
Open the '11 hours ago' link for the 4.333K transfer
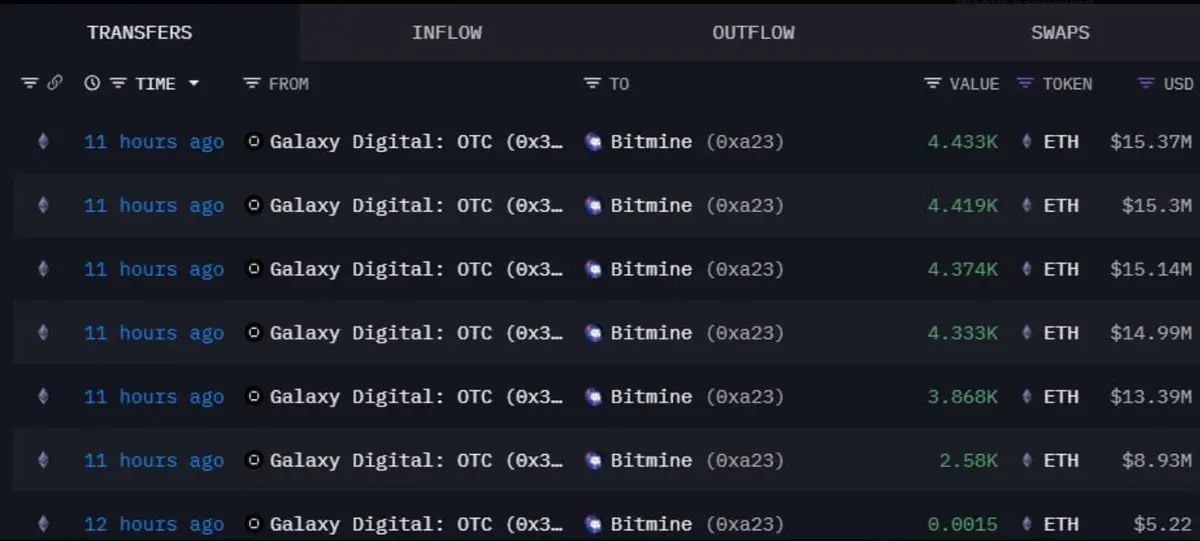click(154, 333)
